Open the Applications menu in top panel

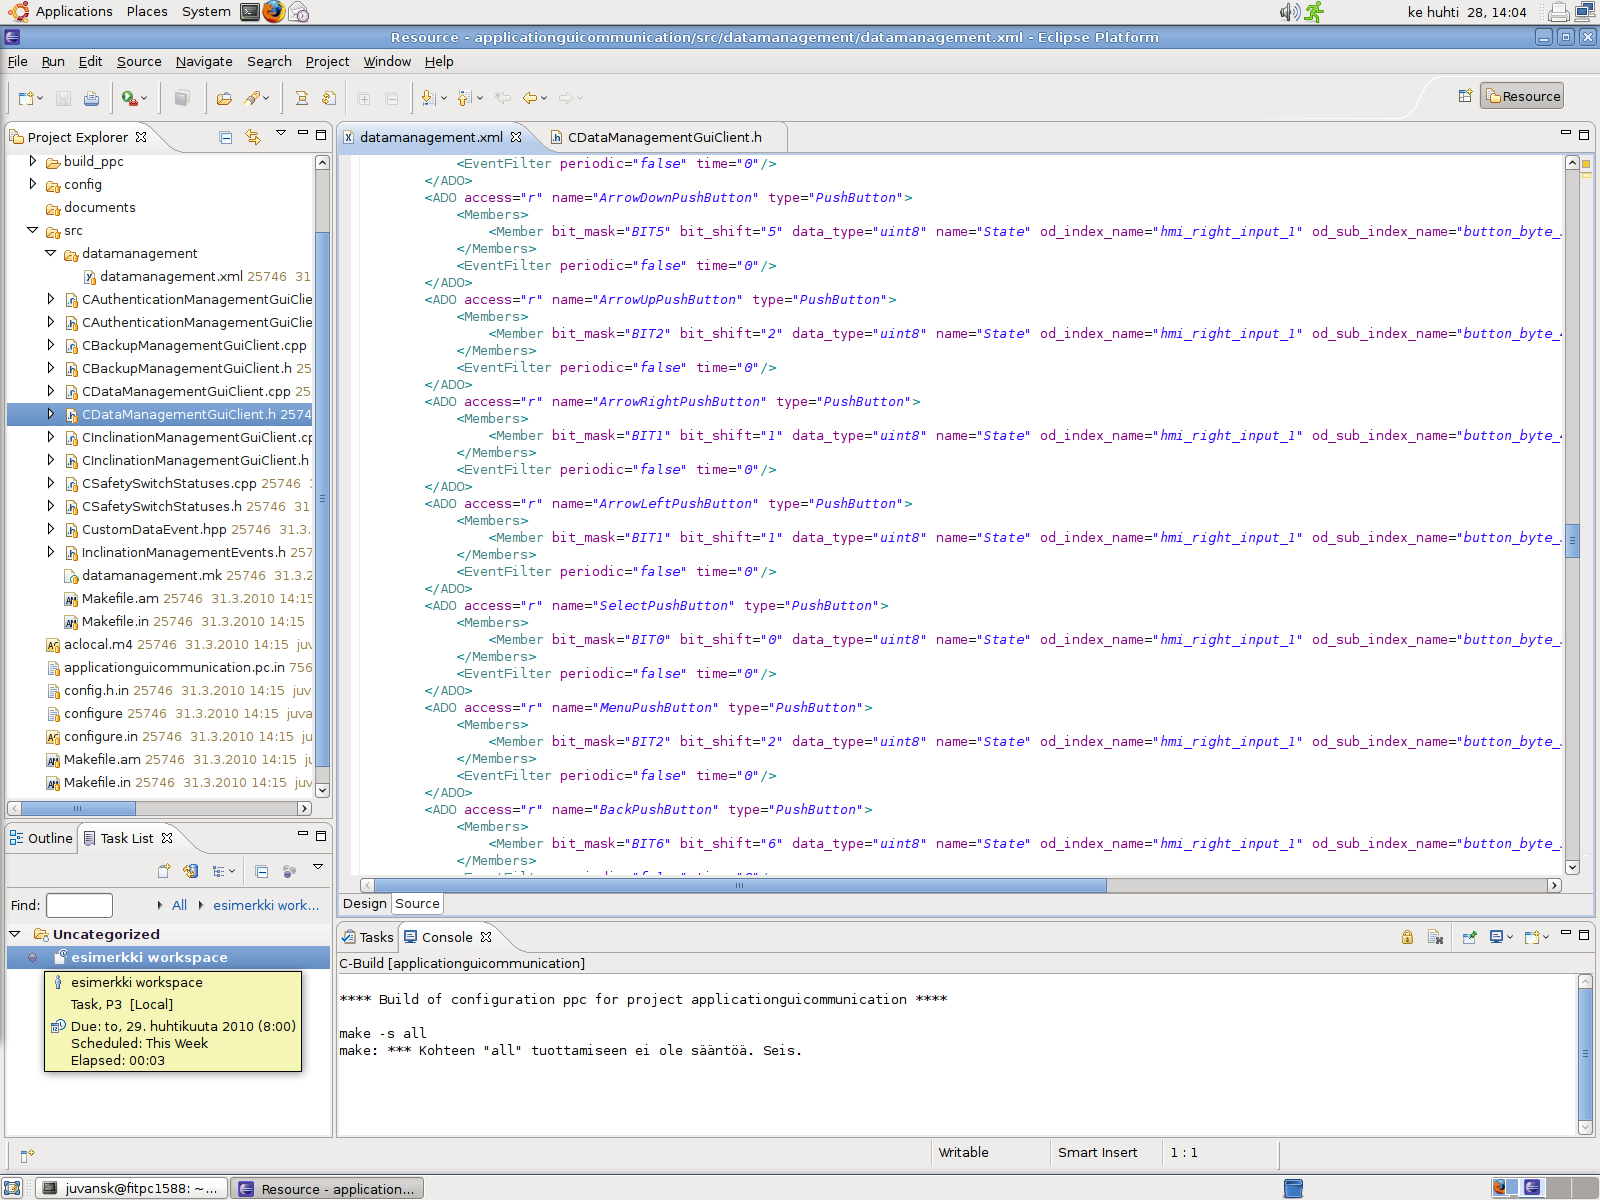(62, 12)
